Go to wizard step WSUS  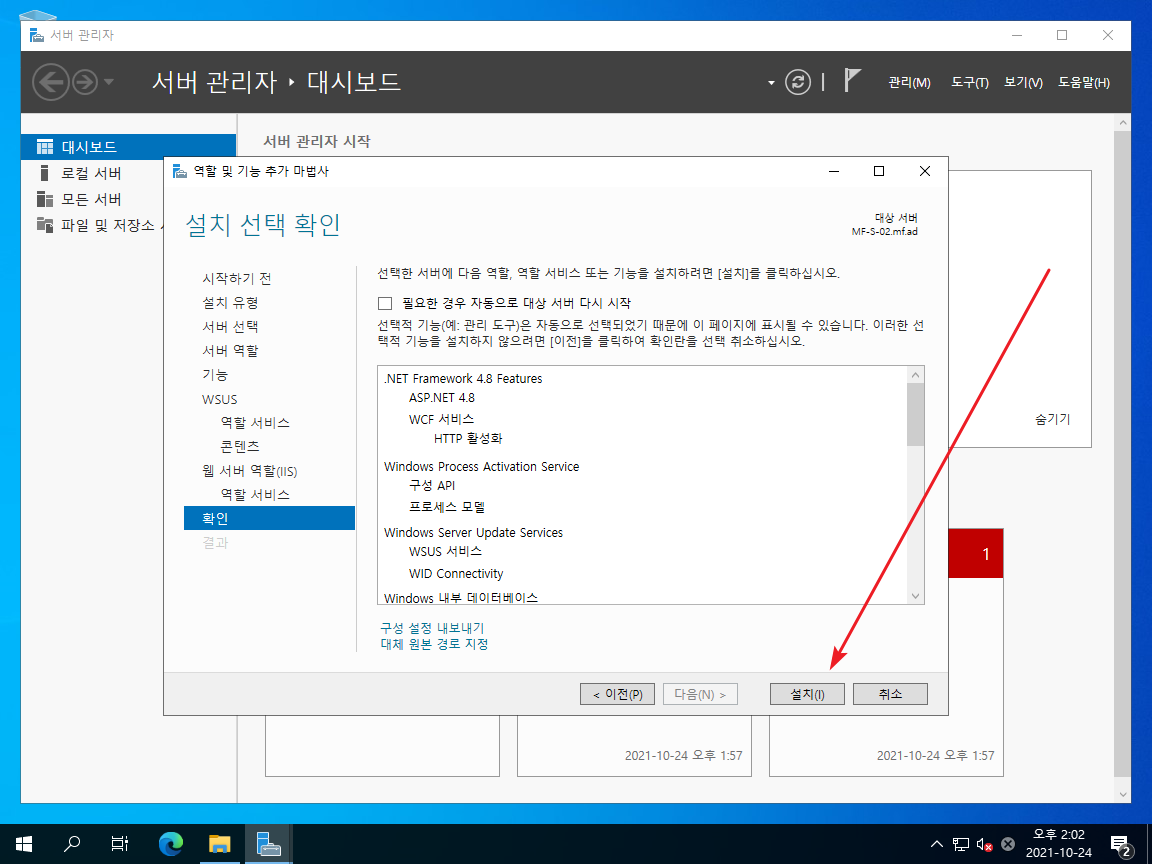tap(220, 400)
